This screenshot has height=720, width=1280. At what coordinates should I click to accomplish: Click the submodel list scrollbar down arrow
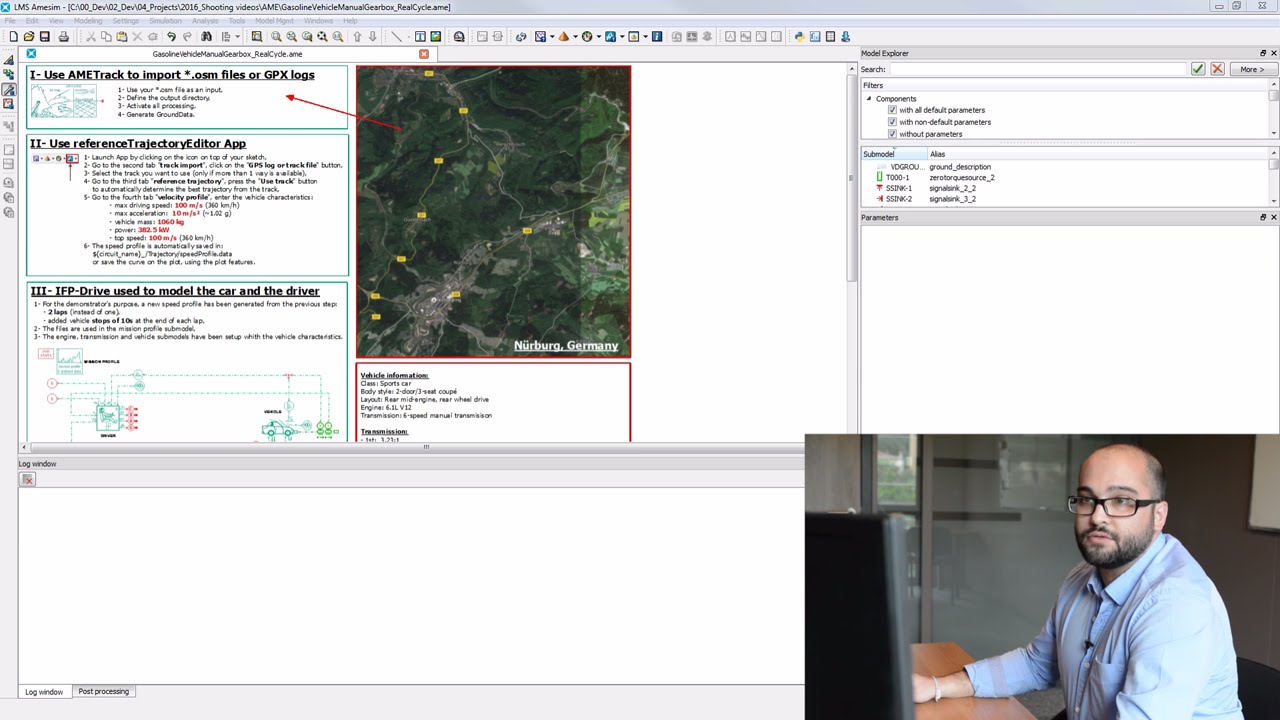point(1274,200)
